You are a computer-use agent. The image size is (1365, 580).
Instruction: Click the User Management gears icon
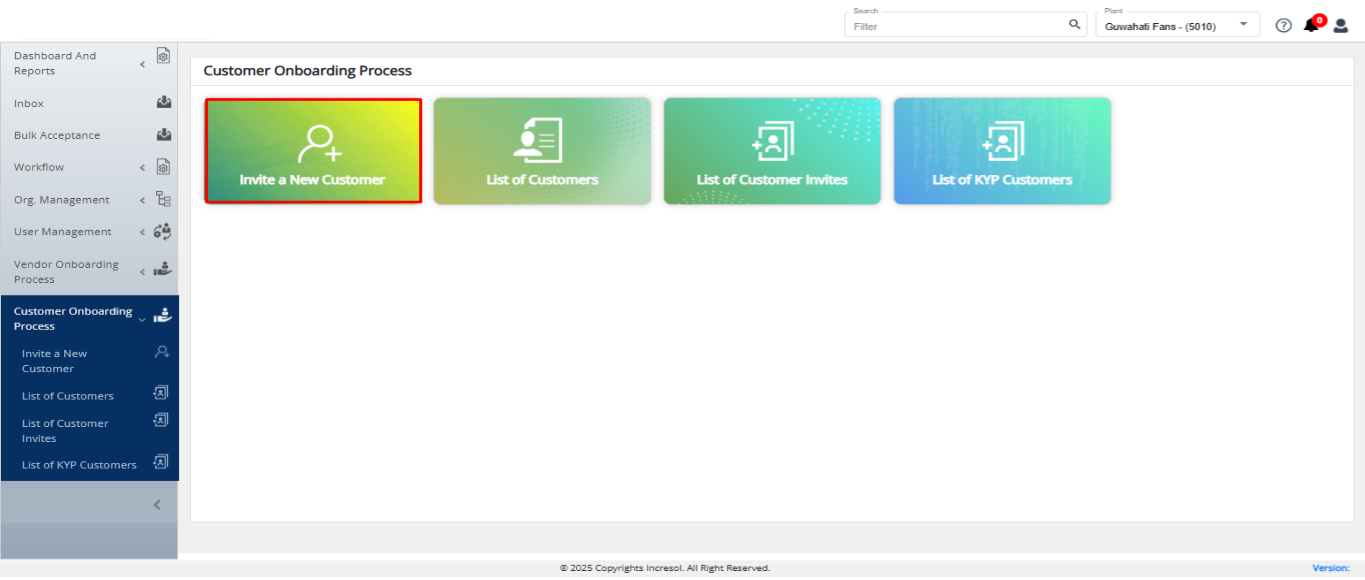coord(162,231)
